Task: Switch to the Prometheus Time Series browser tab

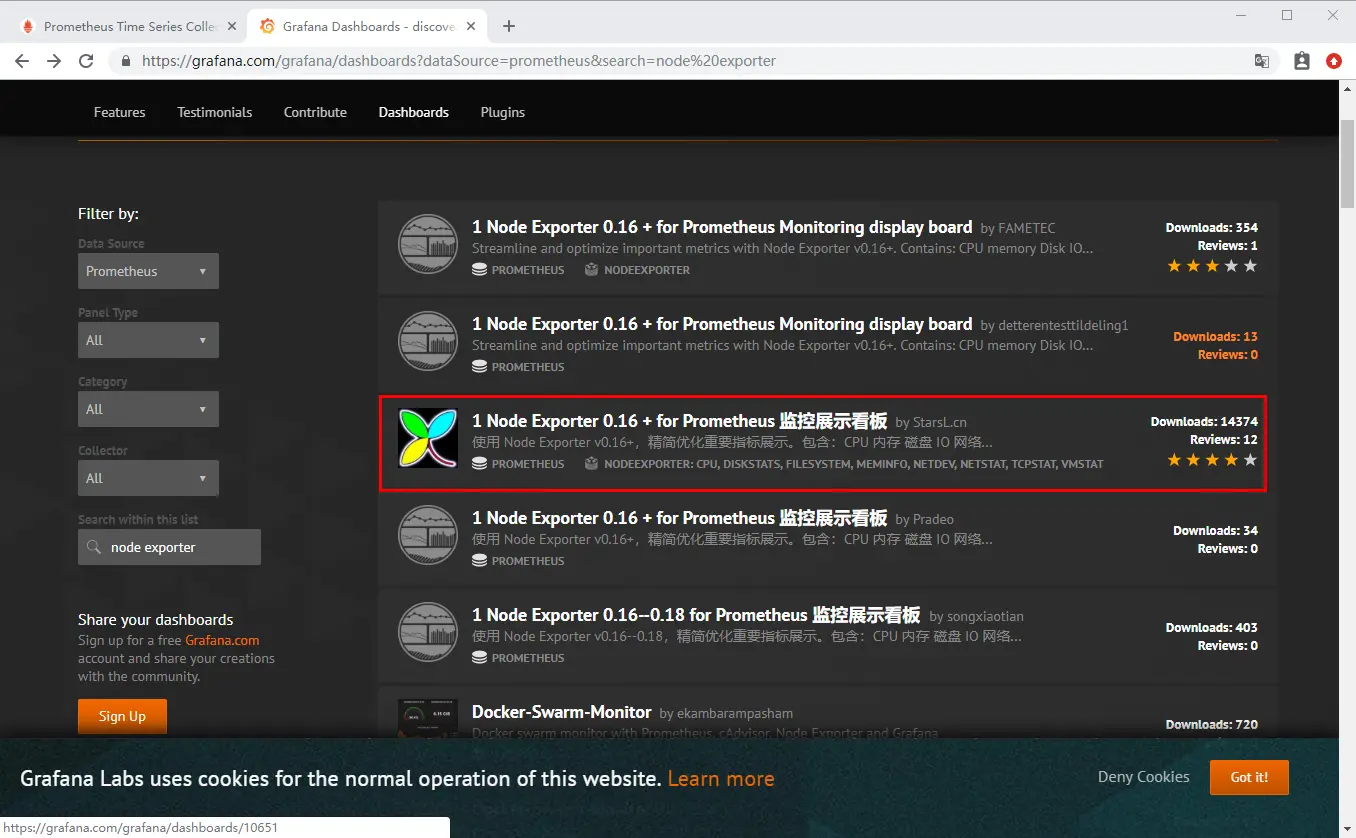Action: (128, 26)
